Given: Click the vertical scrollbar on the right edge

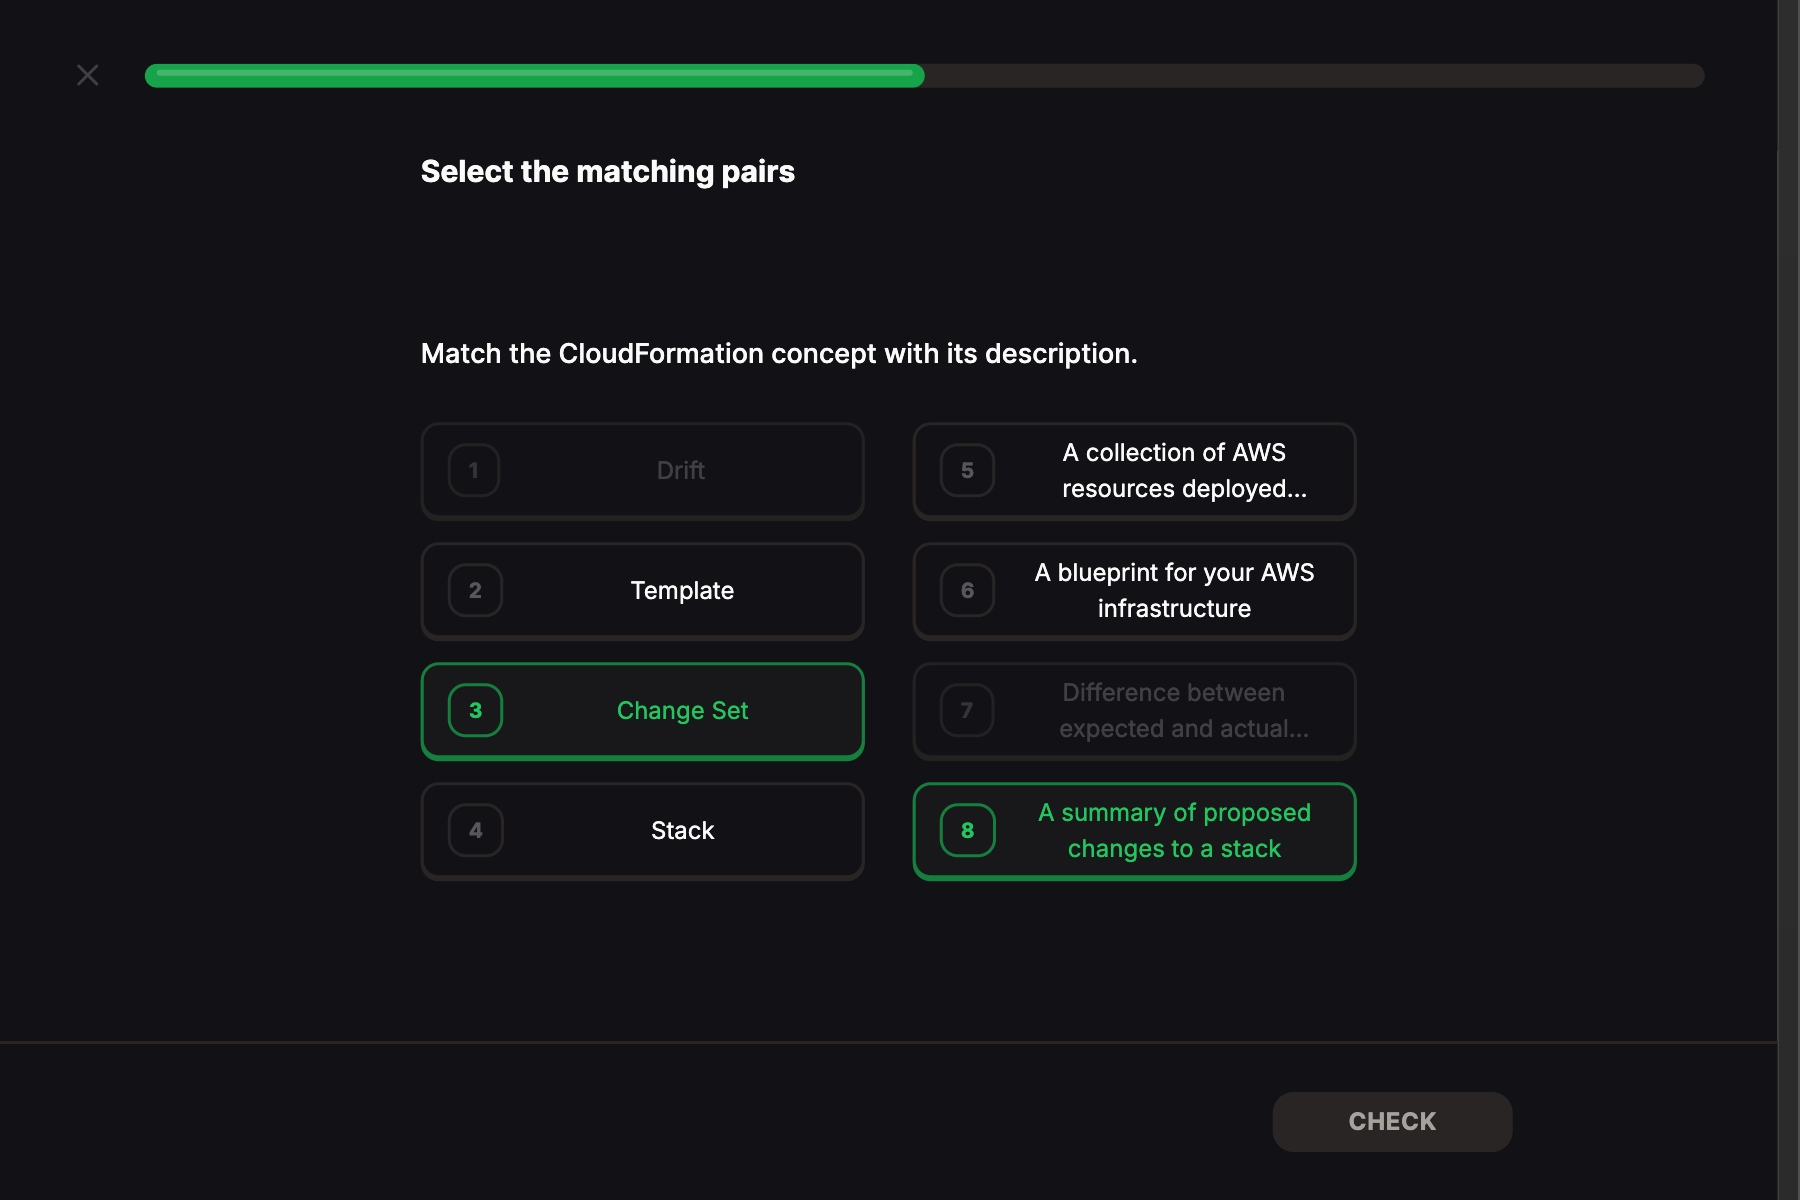Looking at the screenshot, I should (x=1788, y=600).
